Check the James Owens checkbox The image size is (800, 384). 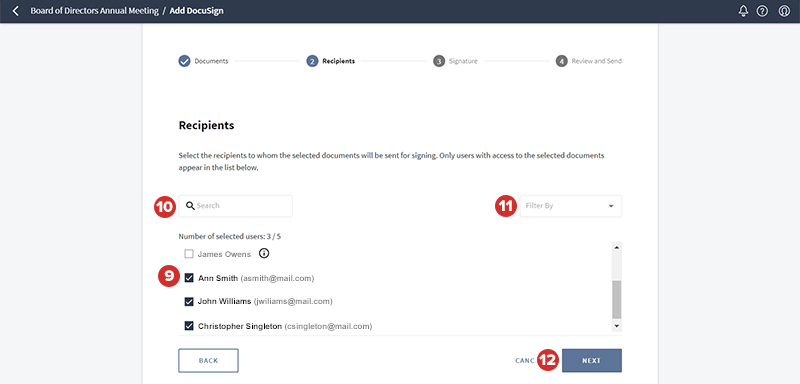click(189, 253)
